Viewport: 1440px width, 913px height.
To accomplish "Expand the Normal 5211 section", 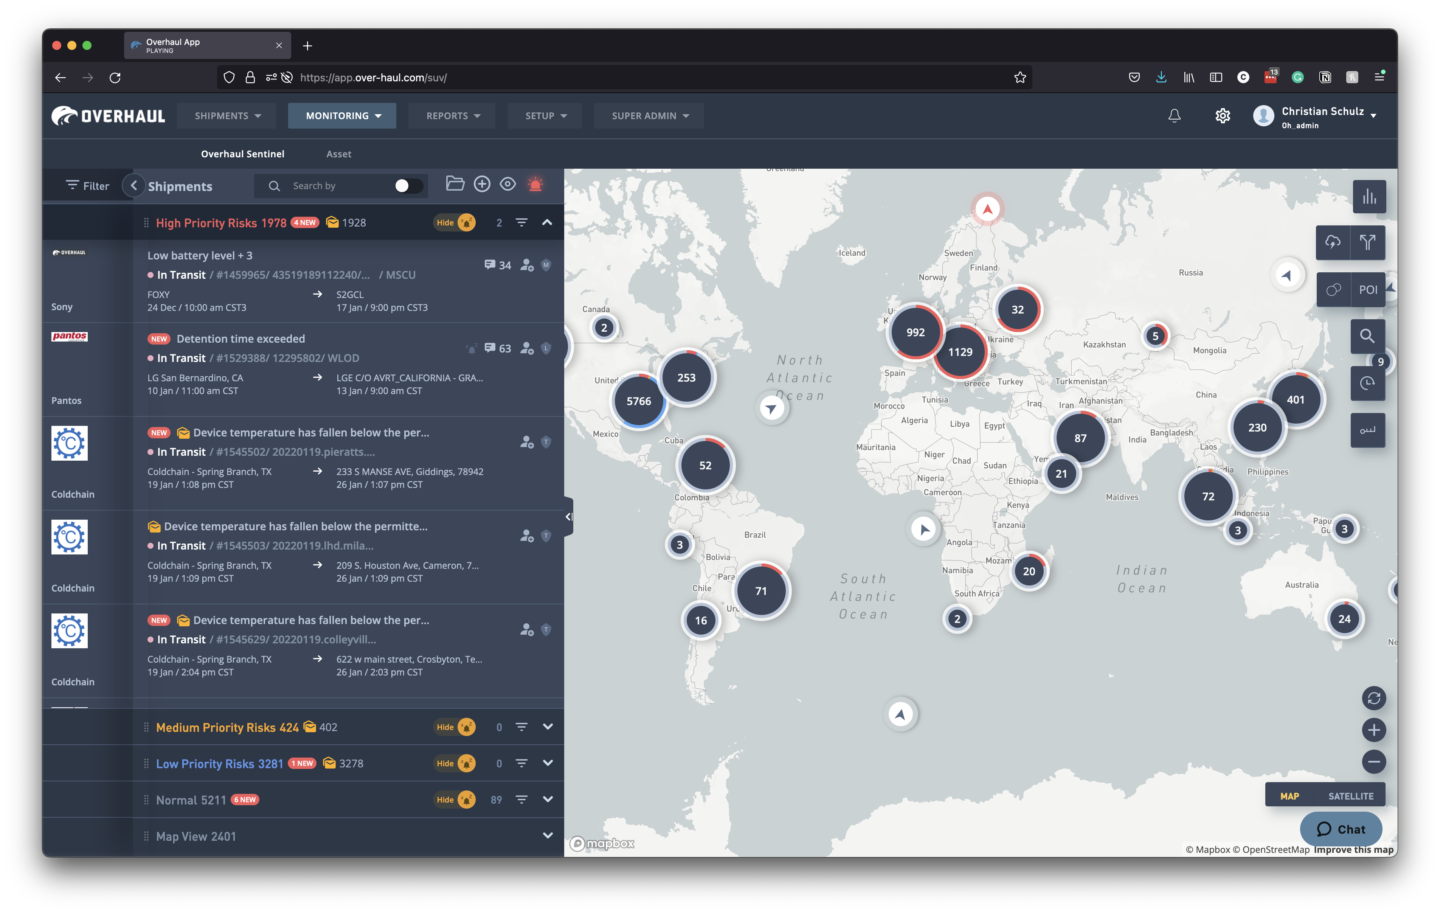I will click(547, 799).
